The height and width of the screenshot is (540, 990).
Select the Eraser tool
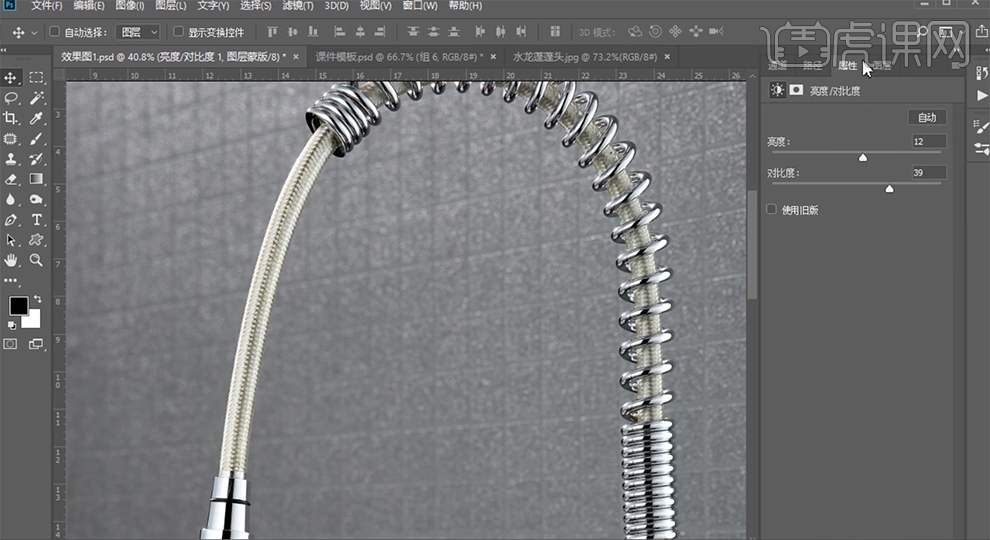tap(11, 179)
